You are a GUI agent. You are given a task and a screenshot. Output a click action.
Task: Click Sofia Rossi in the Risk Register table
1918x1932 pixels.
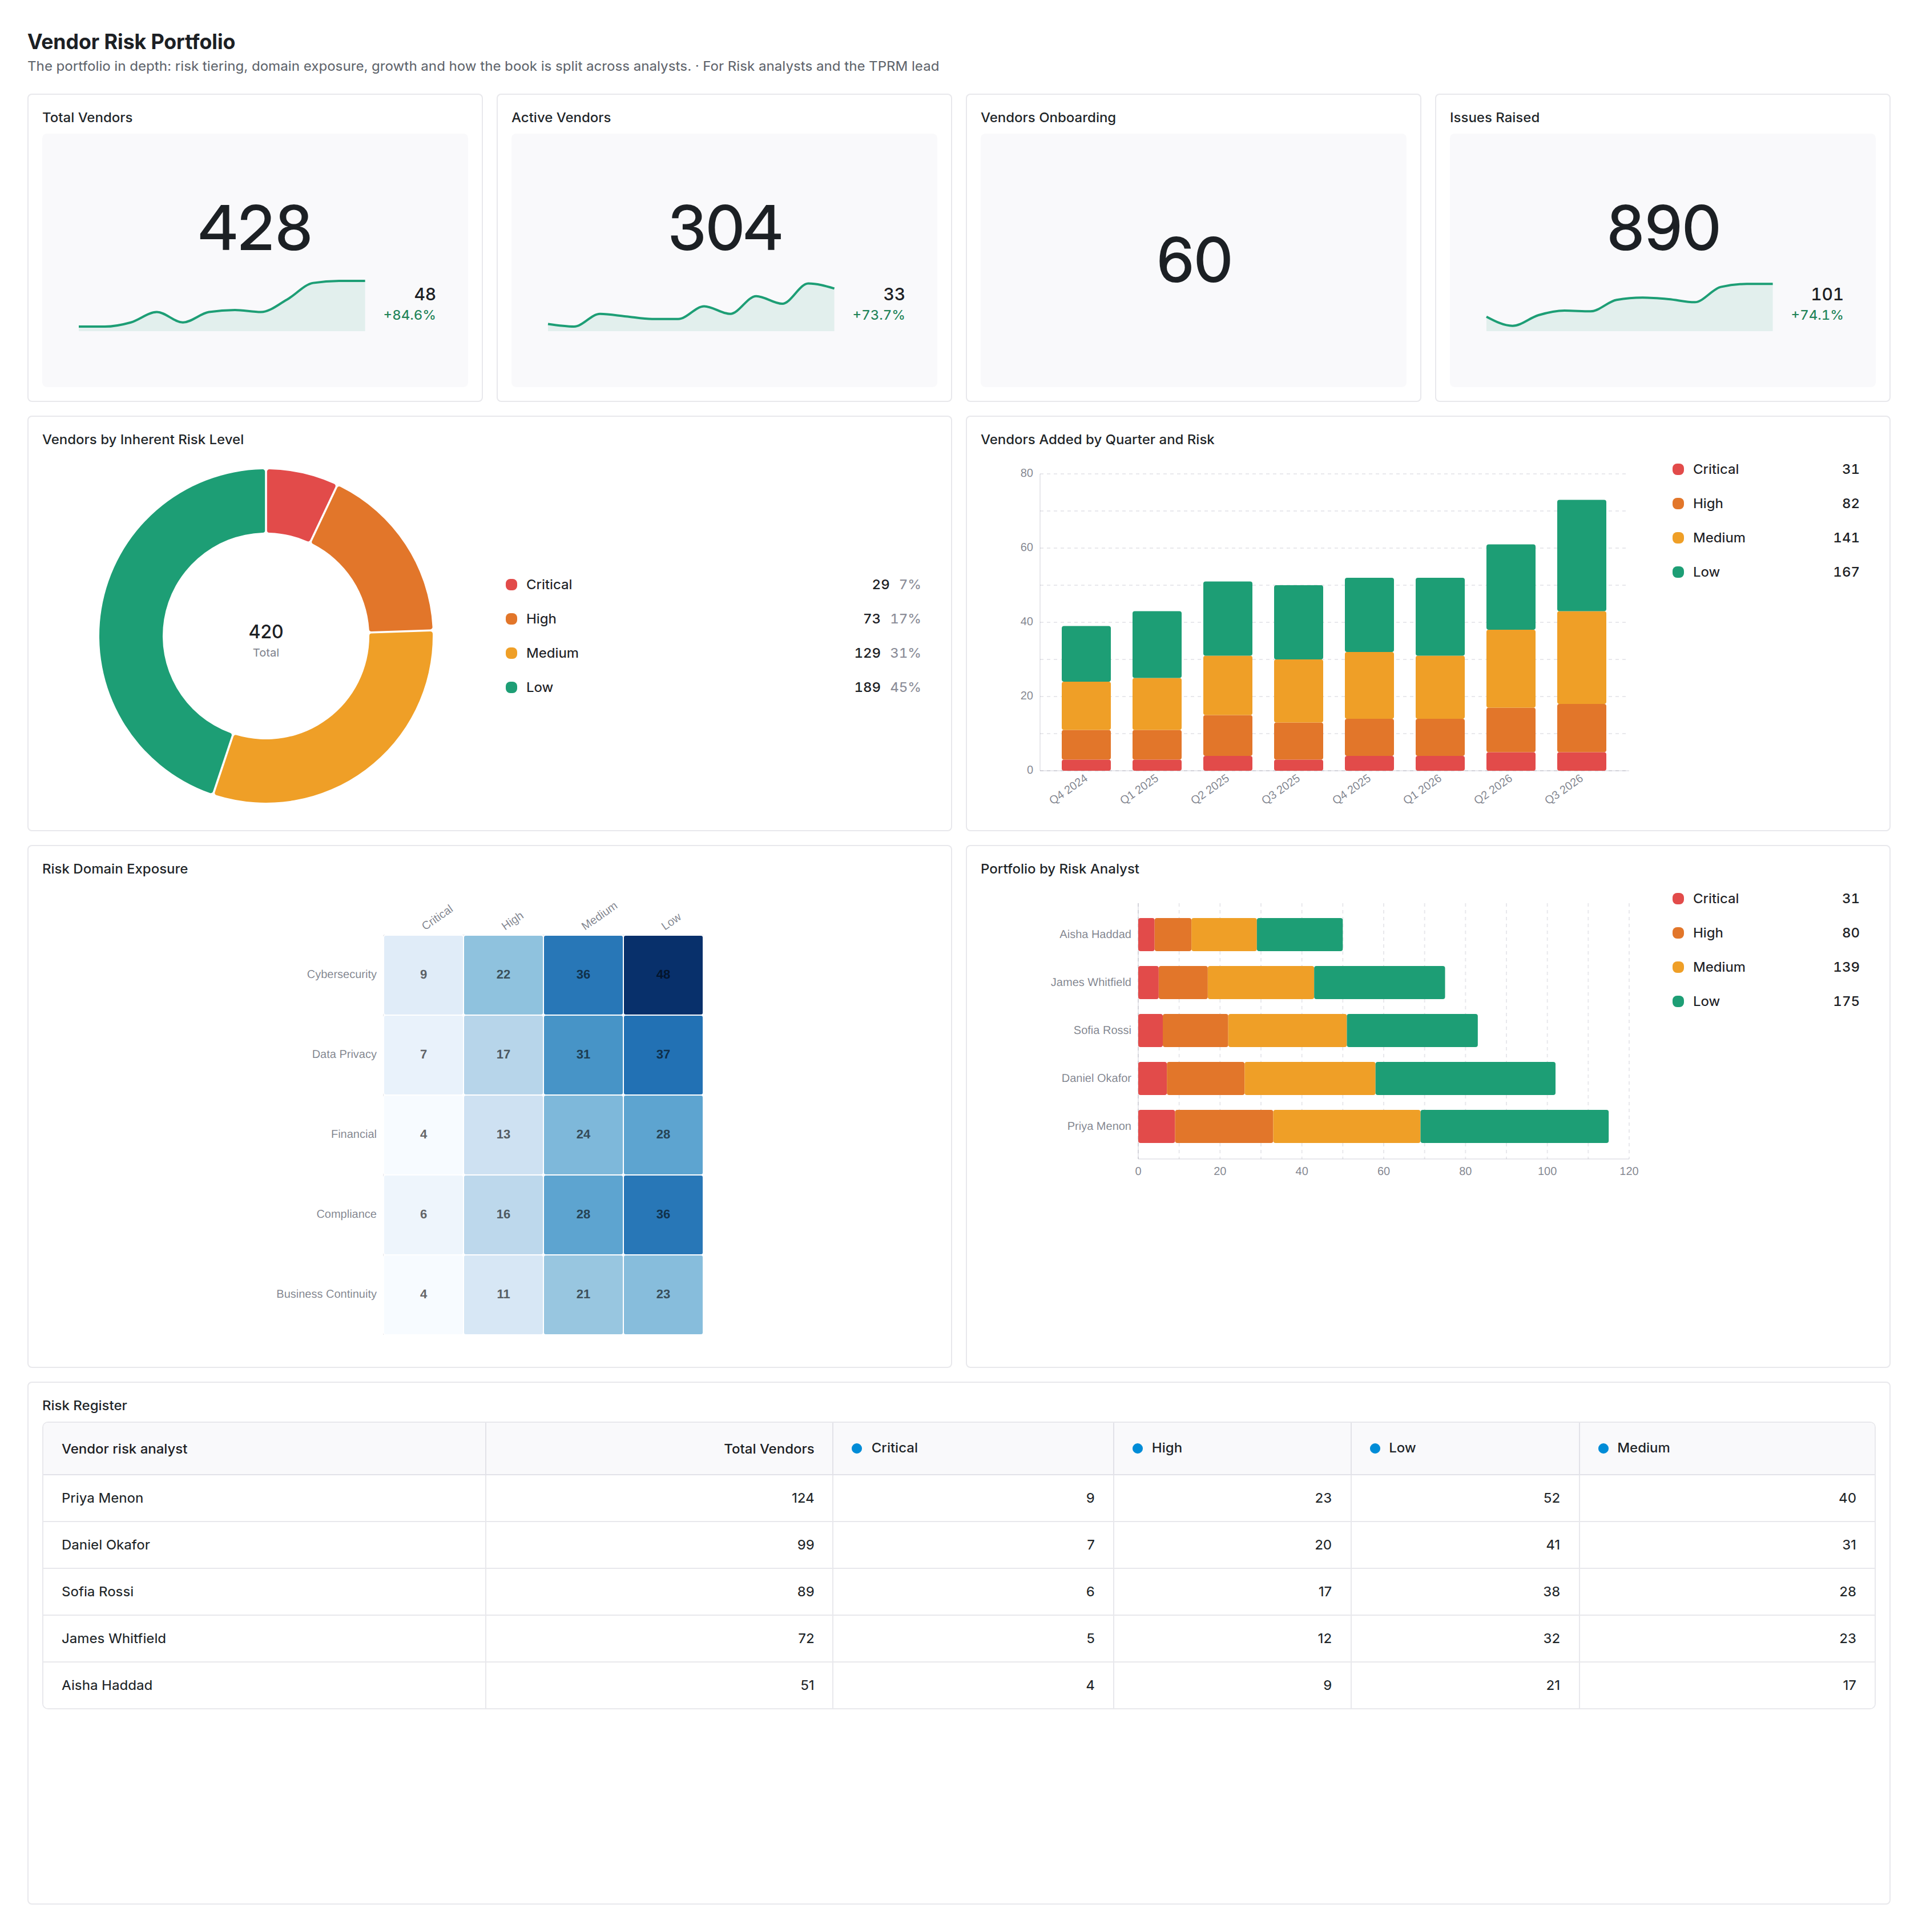click(x=97, y=1593)
